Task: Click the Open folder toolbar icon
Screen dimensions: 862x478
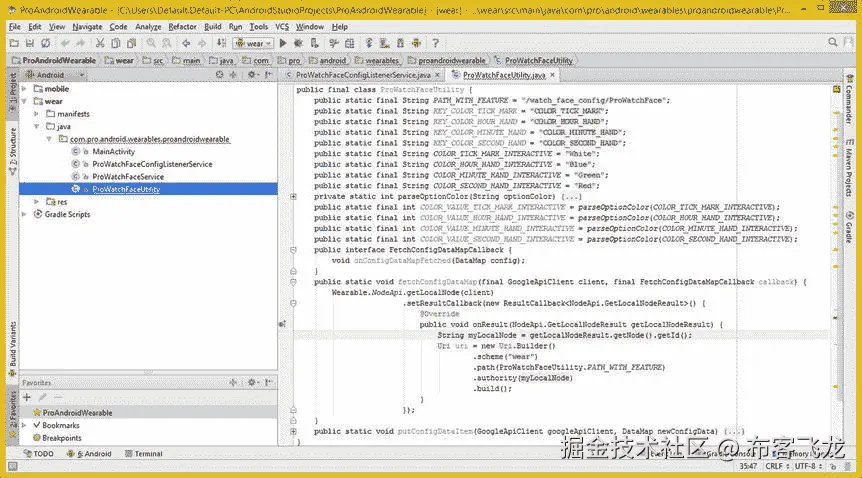Action: (x=14, y=43)
